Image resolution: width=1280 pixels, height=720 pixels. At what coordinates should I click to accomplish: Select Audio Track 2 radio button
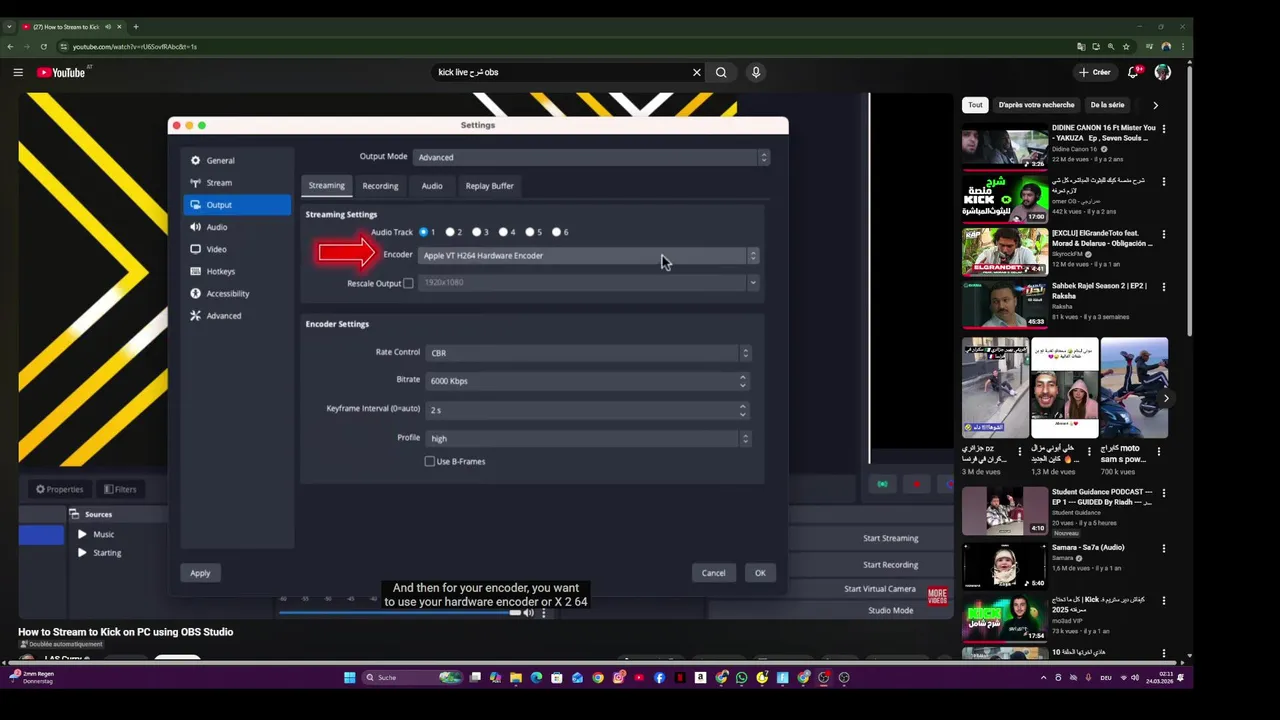pyautogui.click(x=450, y=232)
